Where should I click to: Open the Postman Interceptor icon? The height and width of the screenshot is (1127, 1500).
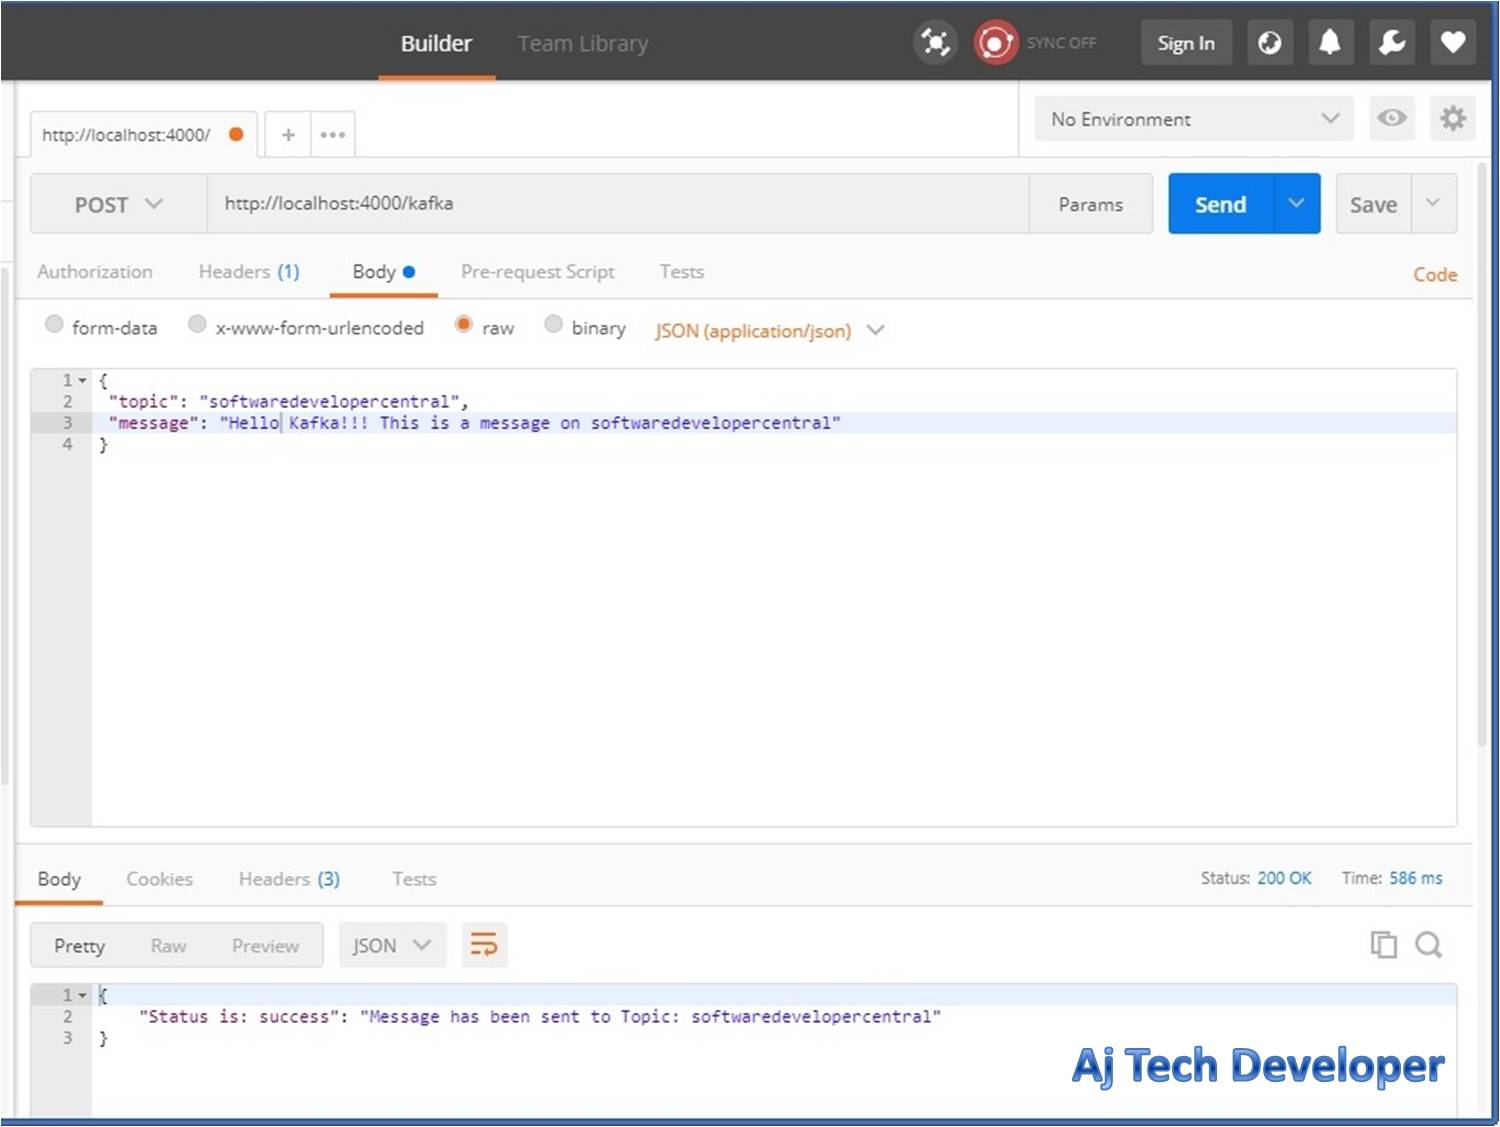click(935, 42)
